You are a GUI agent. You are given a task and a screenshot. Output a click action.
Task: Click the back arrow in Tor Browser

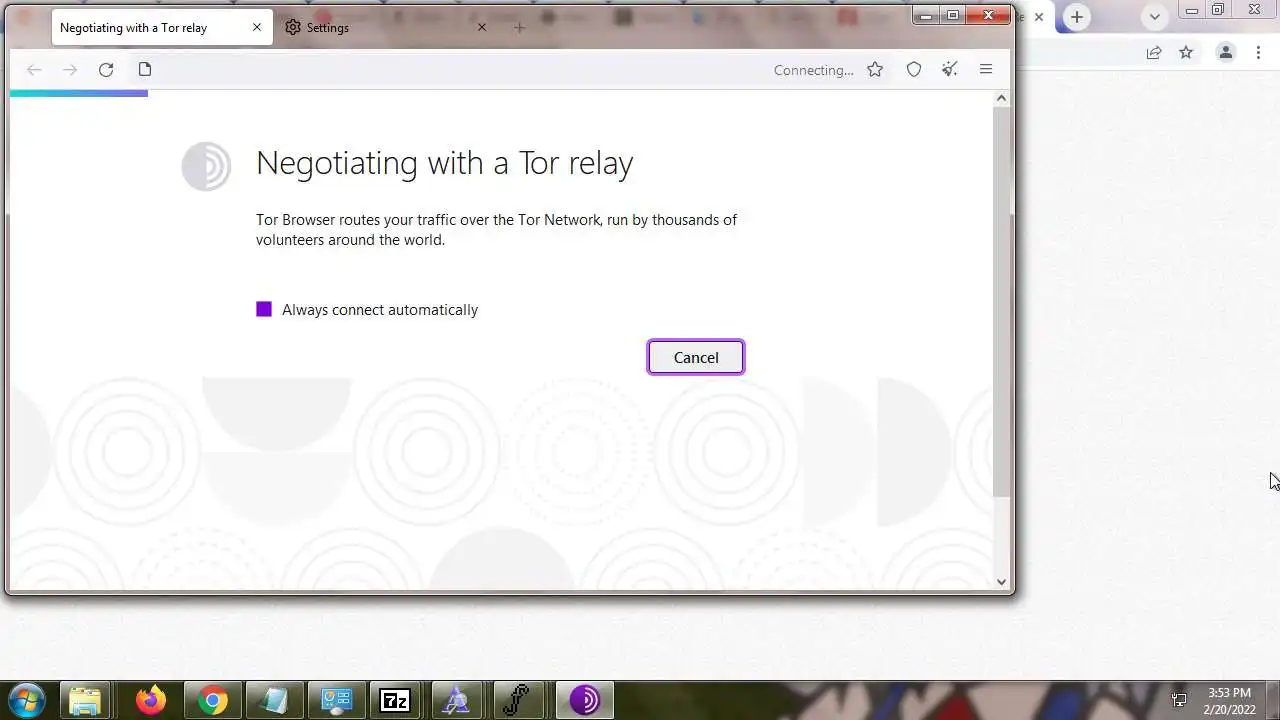(34, 69)
